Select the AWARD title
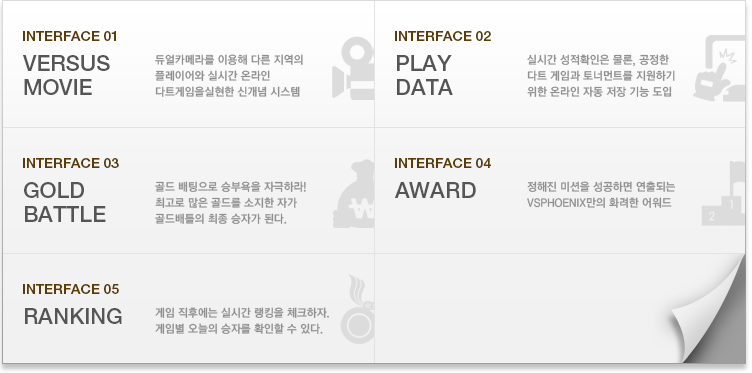 [x=435, y=191]
